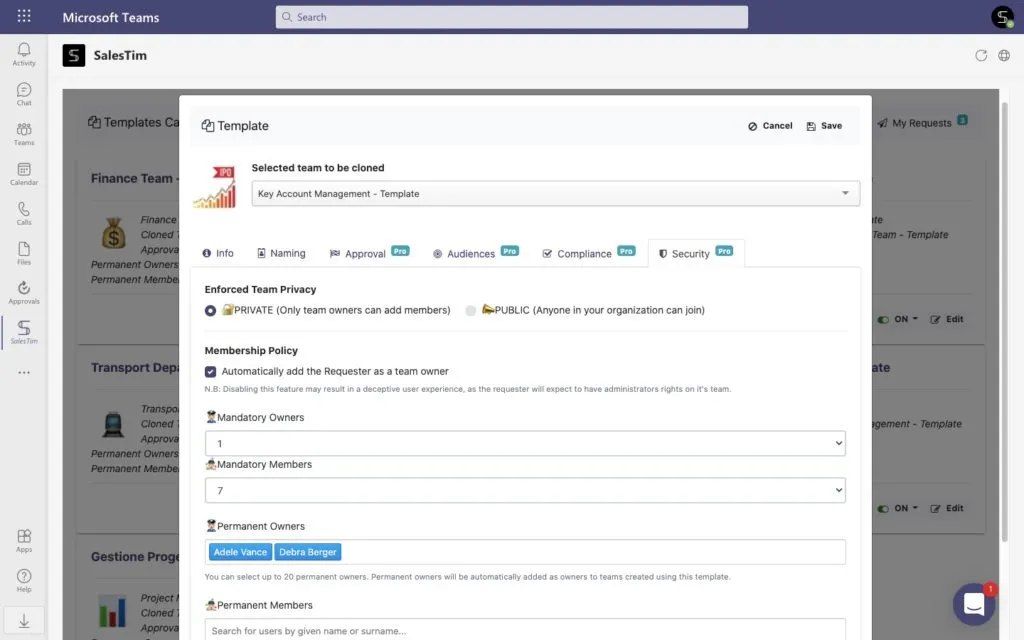The height and width of the screenshot is (640, 1024).
Task: Click the user profile avatar
Action: (1002, 17)
